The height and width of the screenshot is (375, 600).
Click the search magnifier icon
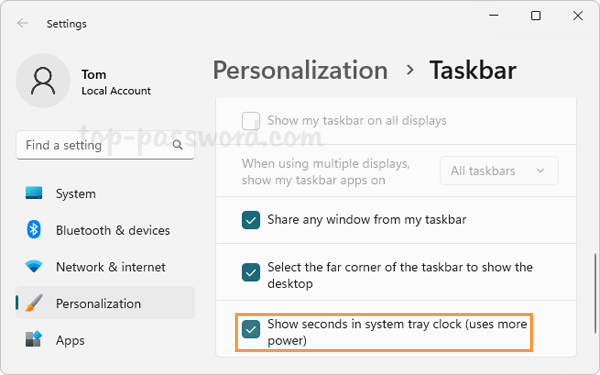[x=178, y=145]
